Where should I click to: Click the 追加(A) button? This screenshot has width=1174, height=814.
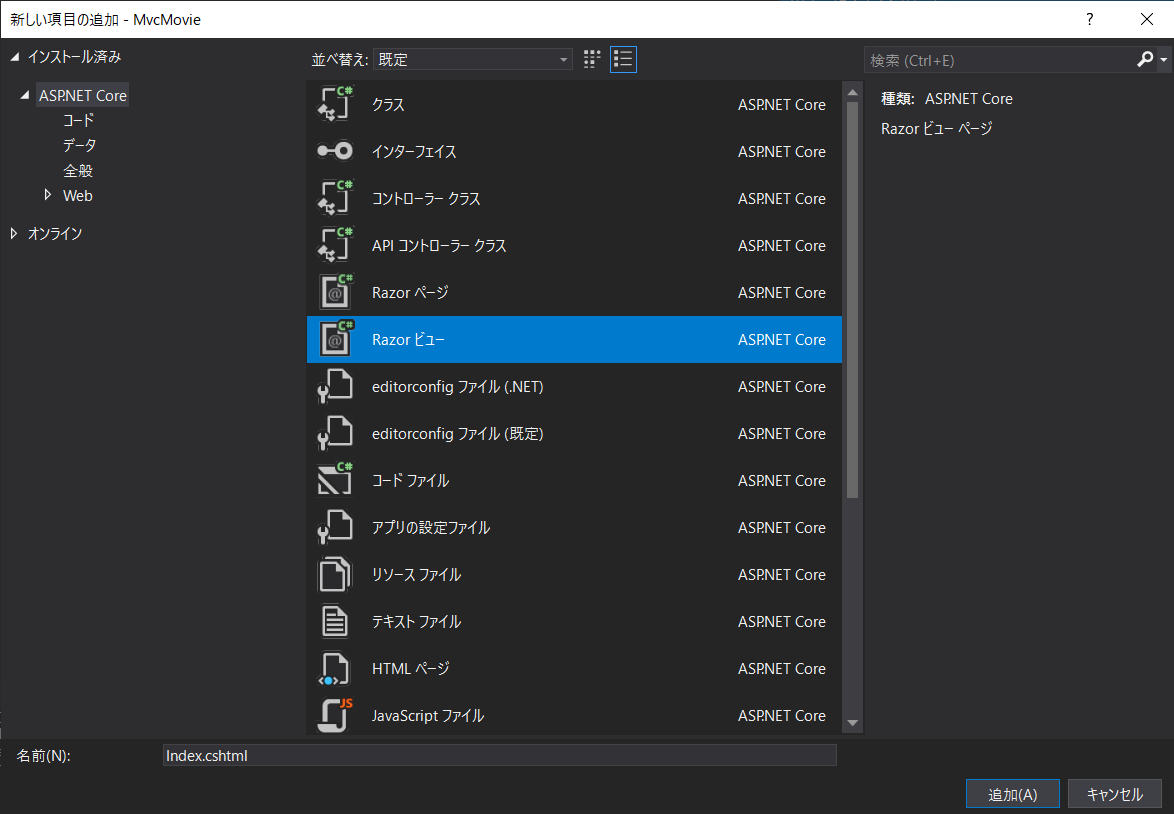click(x=1012, y=794)
